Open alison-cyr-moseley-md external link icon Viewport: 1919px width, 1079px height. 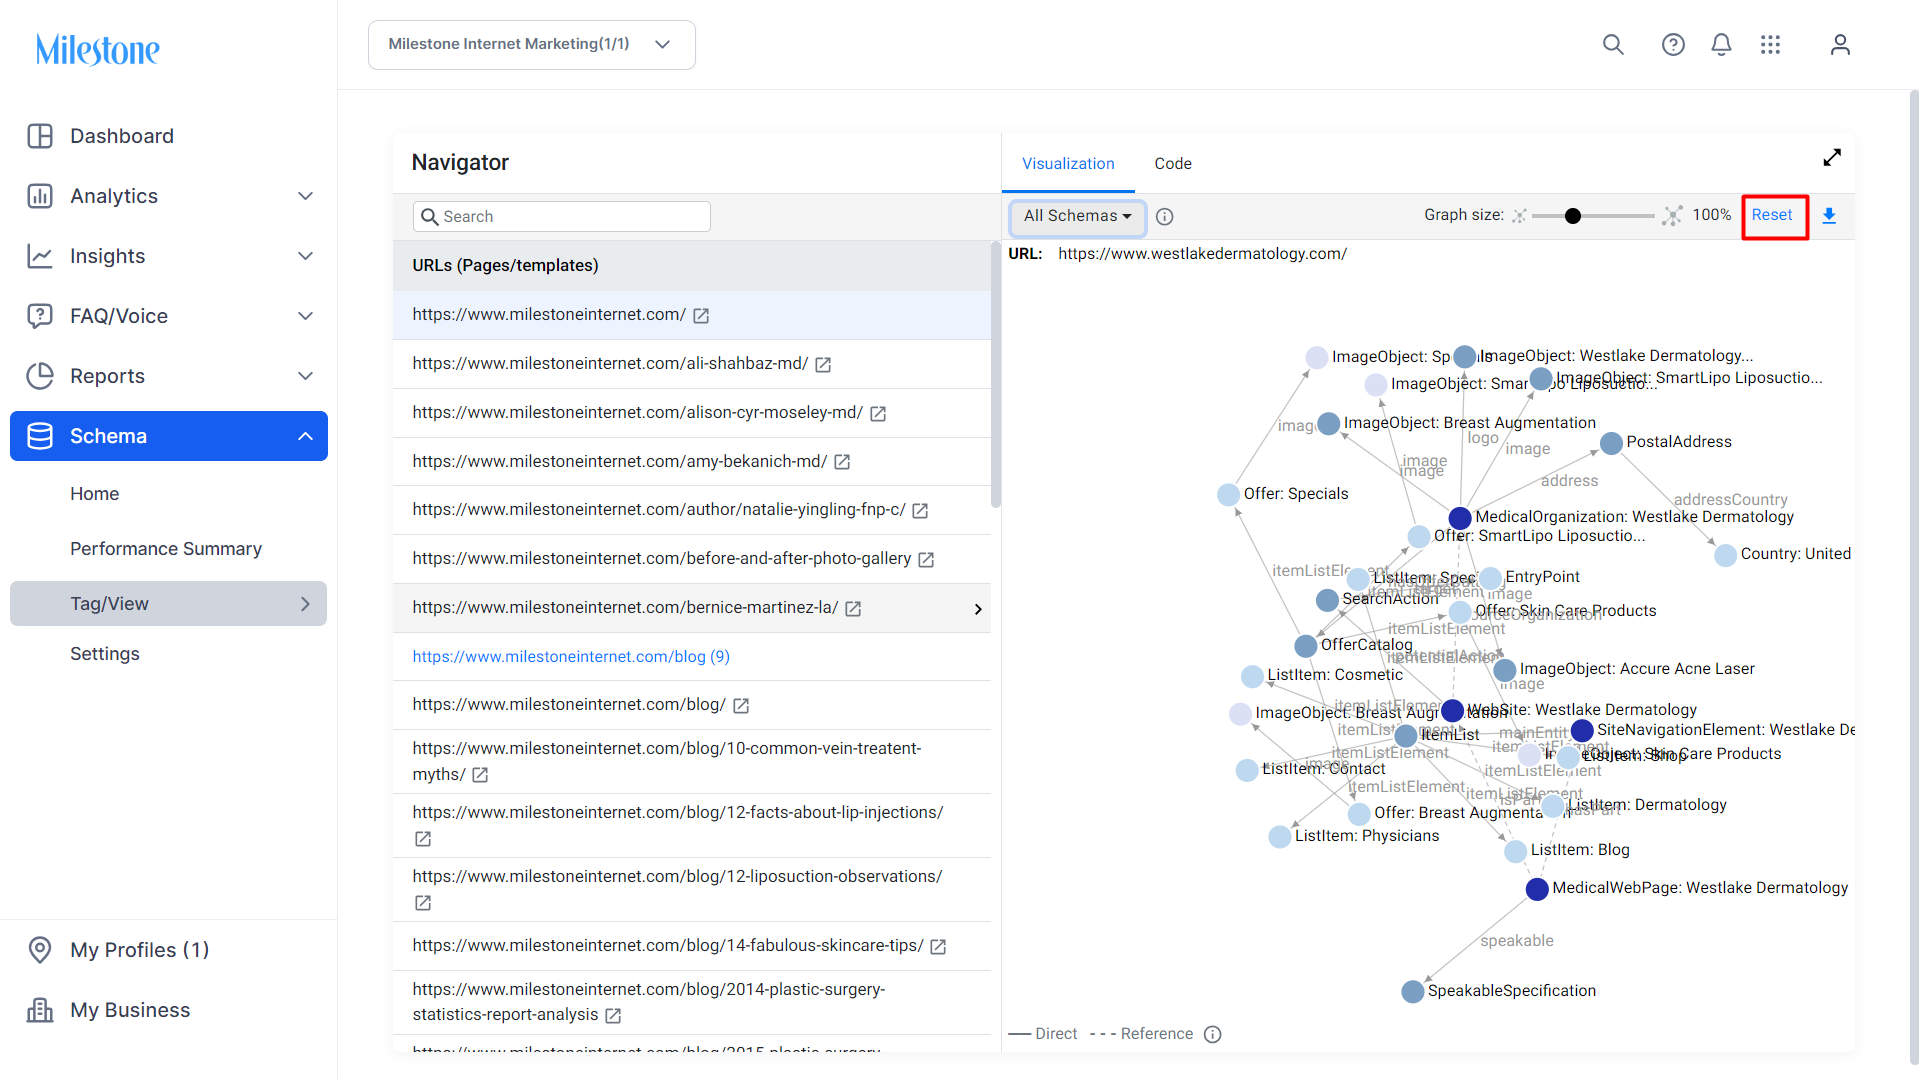pyautogui.click(x=878, y=414)
